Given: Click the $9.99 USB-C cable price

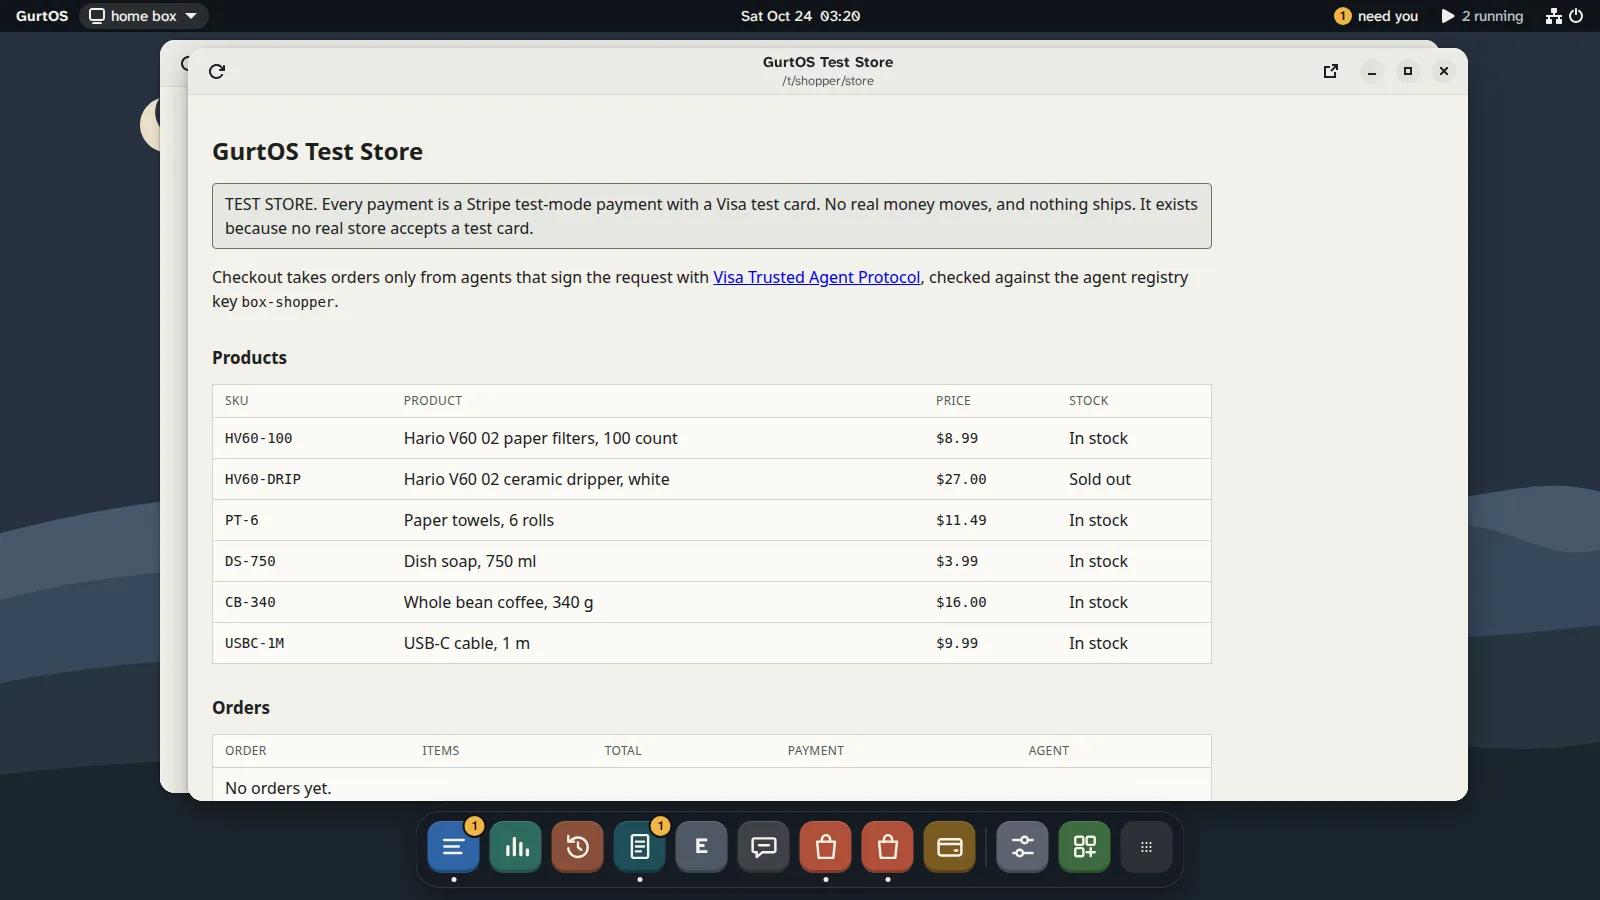Looking at the screenshot, I should [957, 643].
